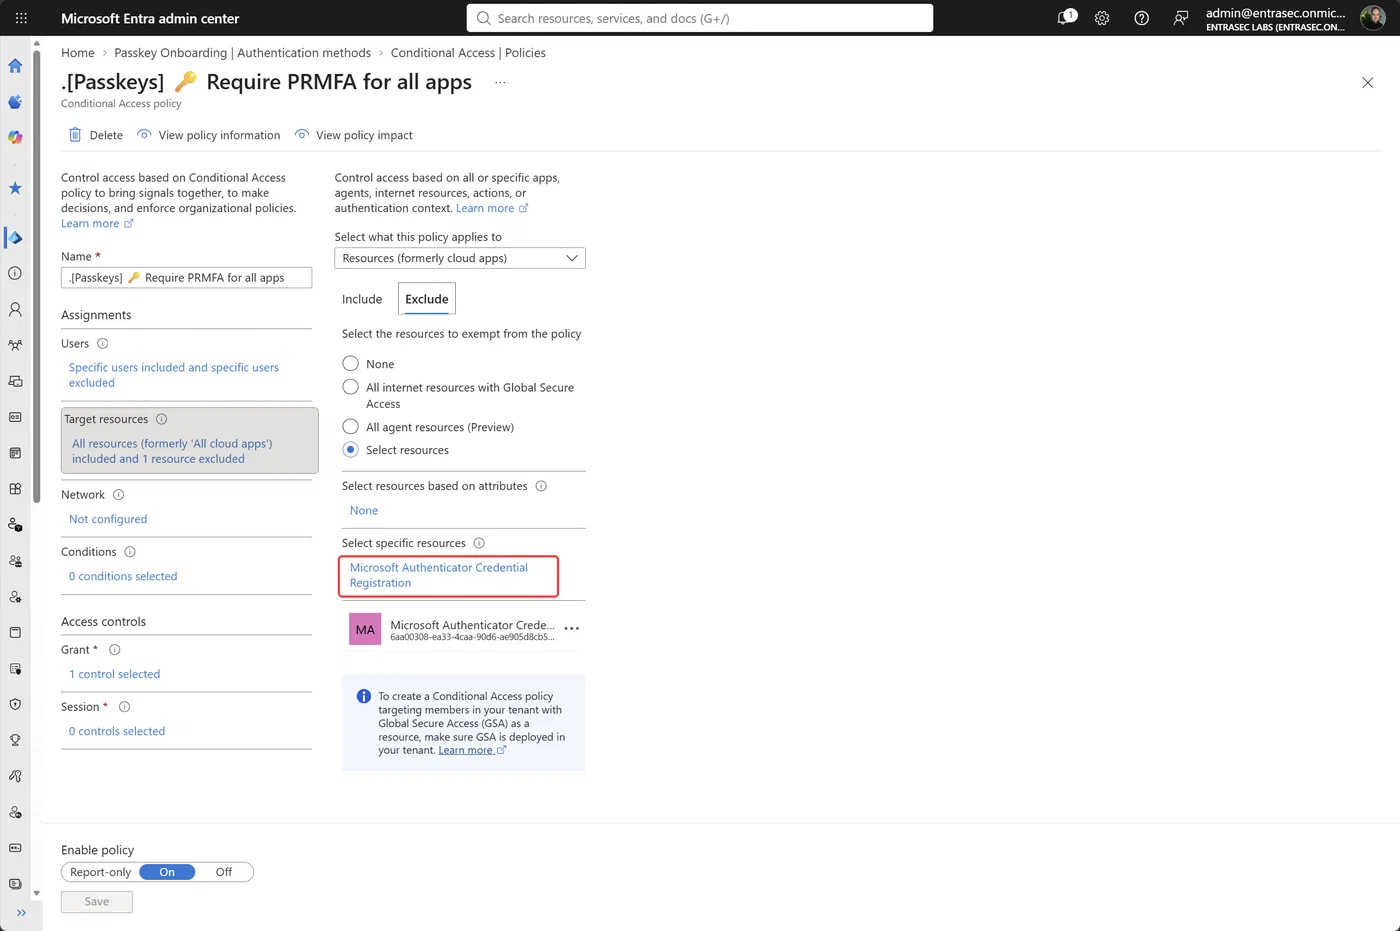The image size is (1400, 931).
Task: Open ellipsis menu for Microsoft Authenticator resource
Action: [572, 629]
